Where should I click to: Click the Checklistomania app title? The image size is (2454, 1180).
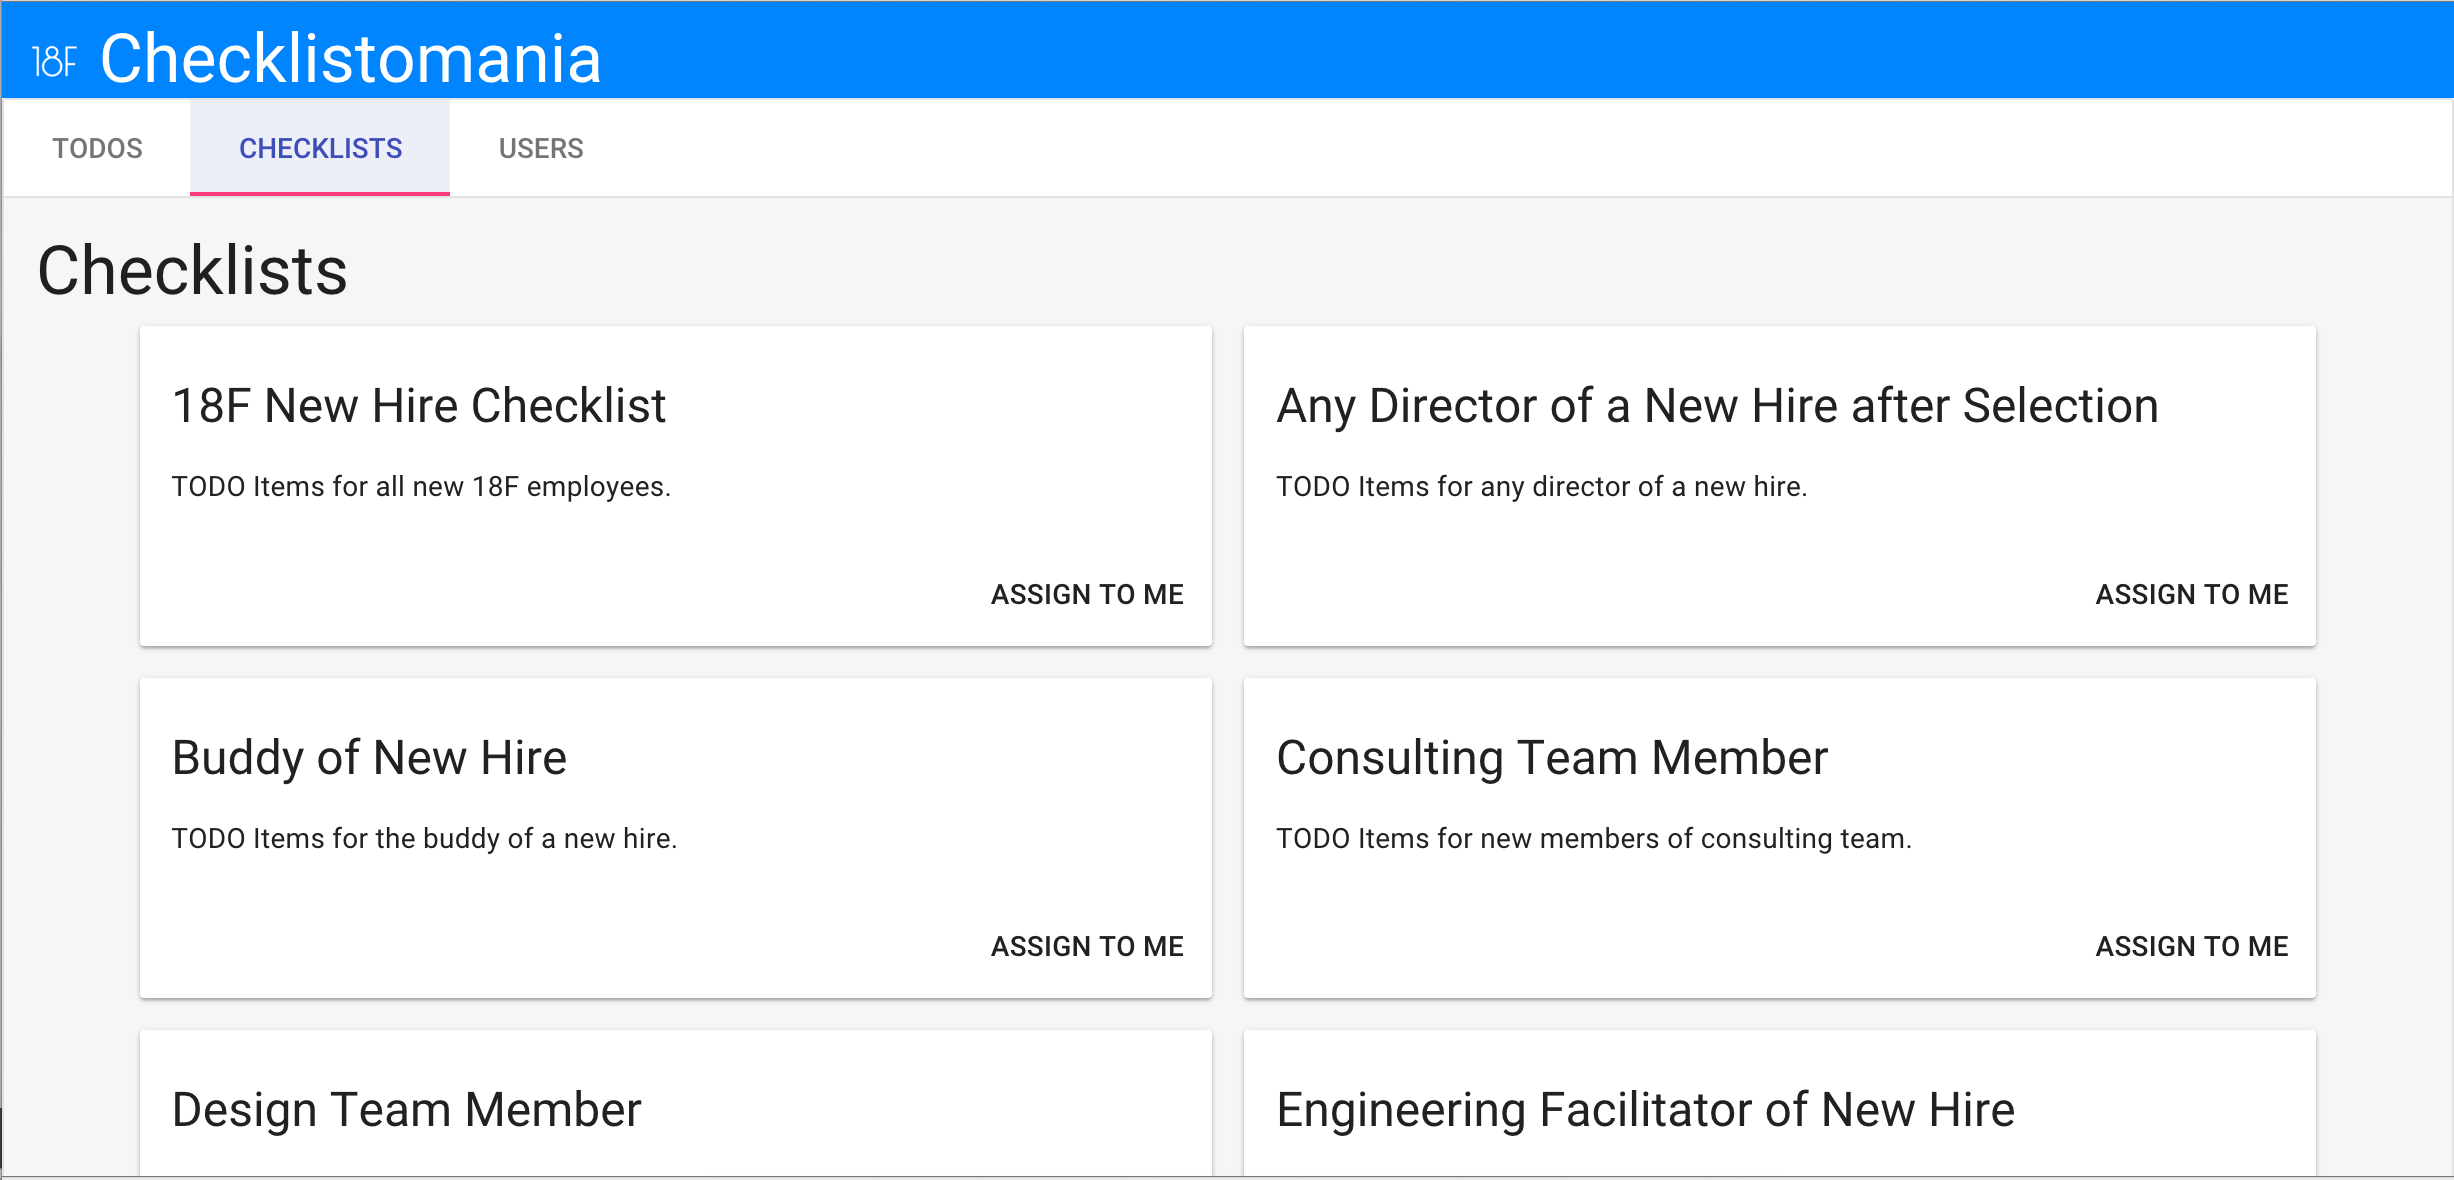[350, 58]
